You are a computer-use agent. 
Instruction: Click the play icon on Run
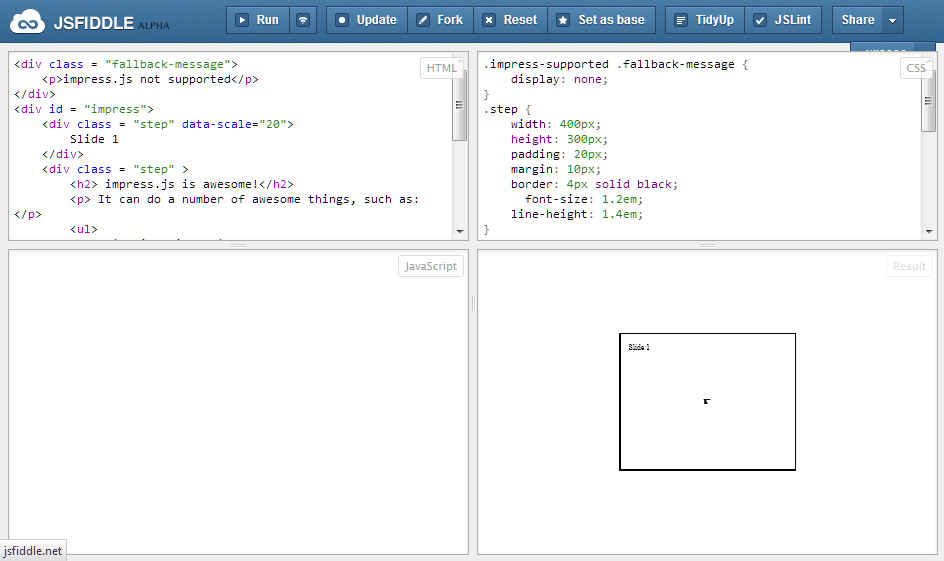coord(242,20)
